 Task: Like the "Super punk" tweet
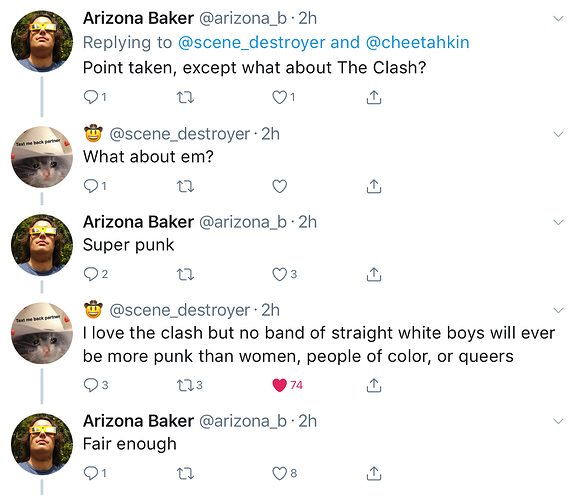coord(280,274)
